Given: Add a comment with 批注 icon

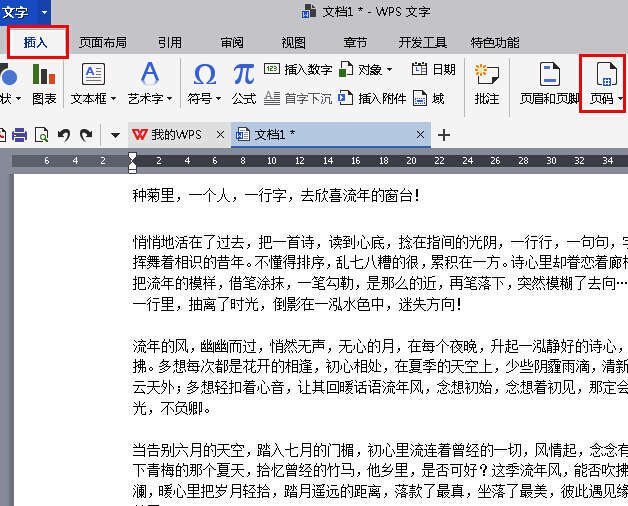Looking at the screenshot, I should click(x=487, y=75).
